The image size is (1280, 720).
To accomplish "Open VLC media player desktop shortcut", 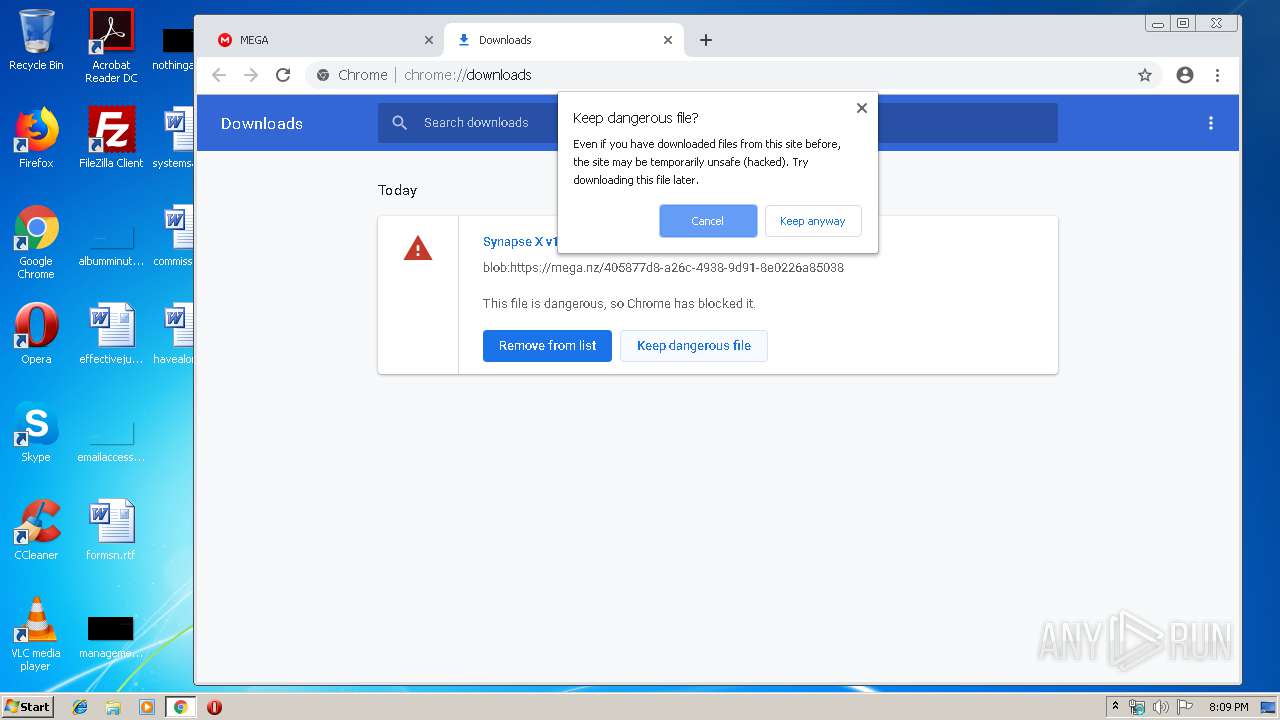I will click(x=36, y=634).
